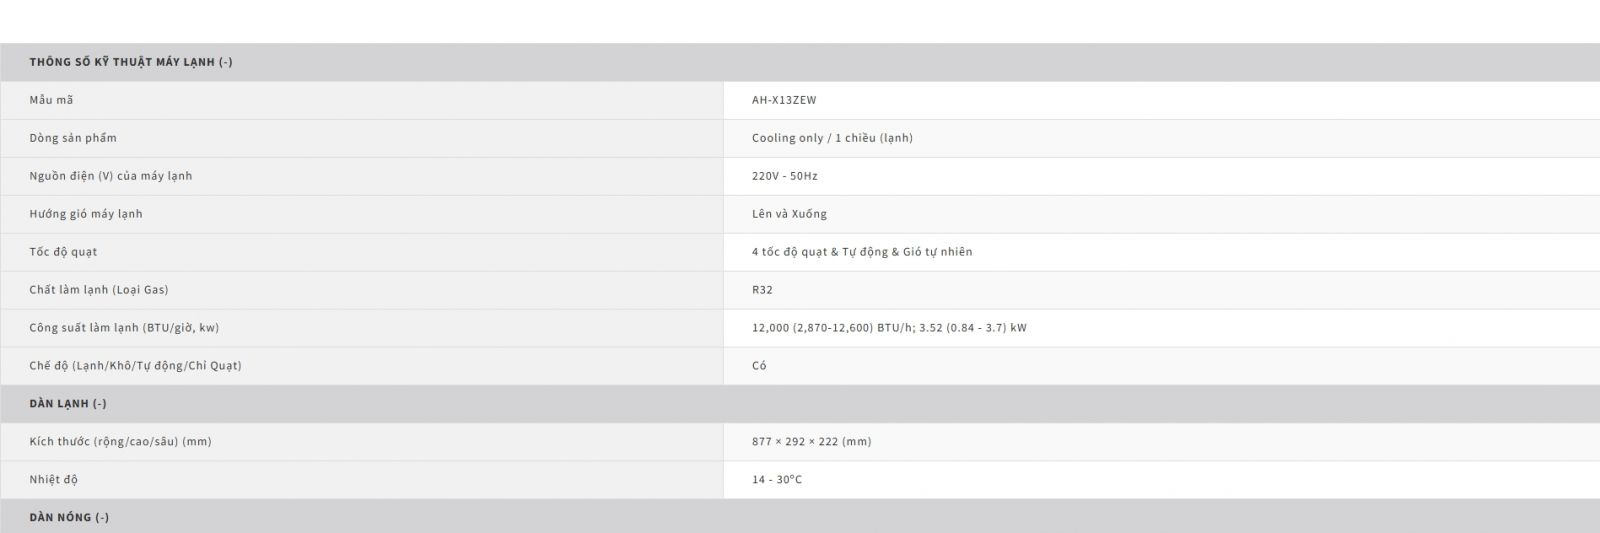Click the Cooling only / 1 chiều value
The width and height of the screenshot is (1600, 533).
pos(832,138)
